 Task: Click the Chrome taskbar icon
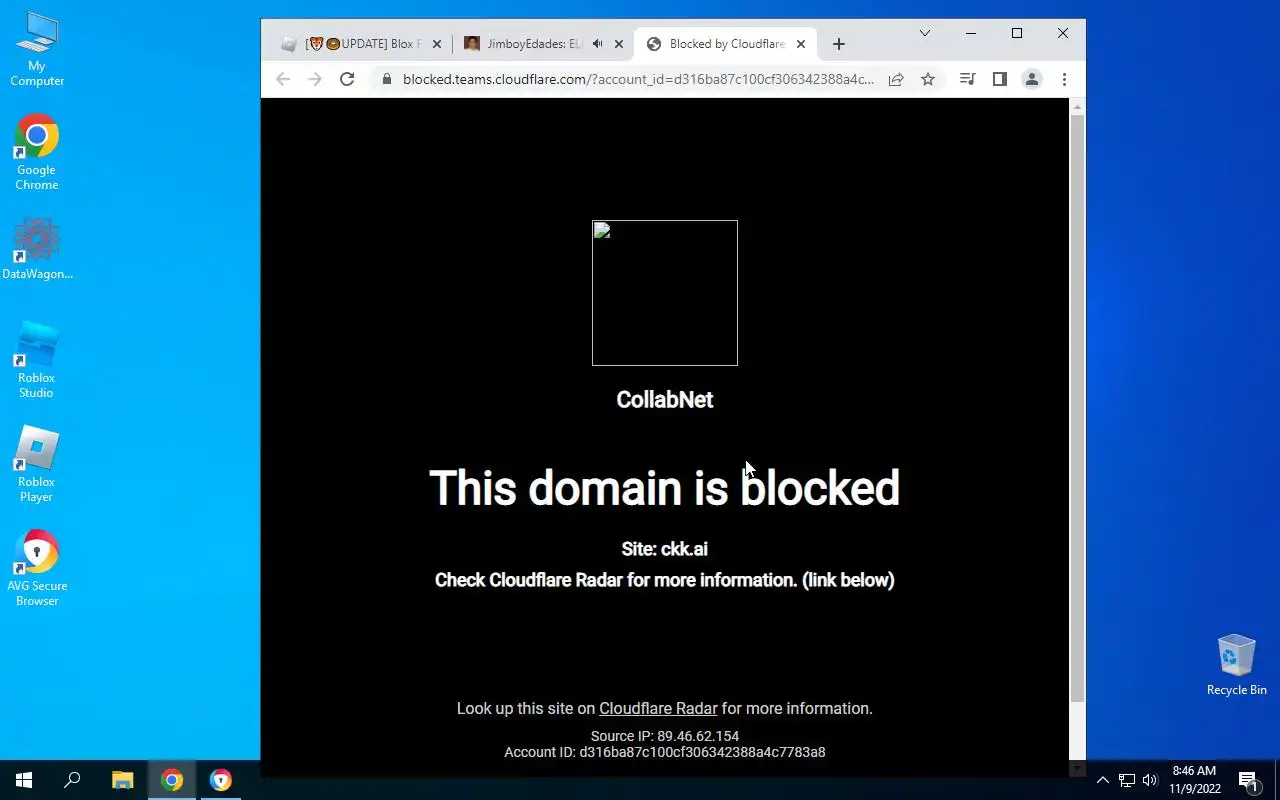pos(172,780)
